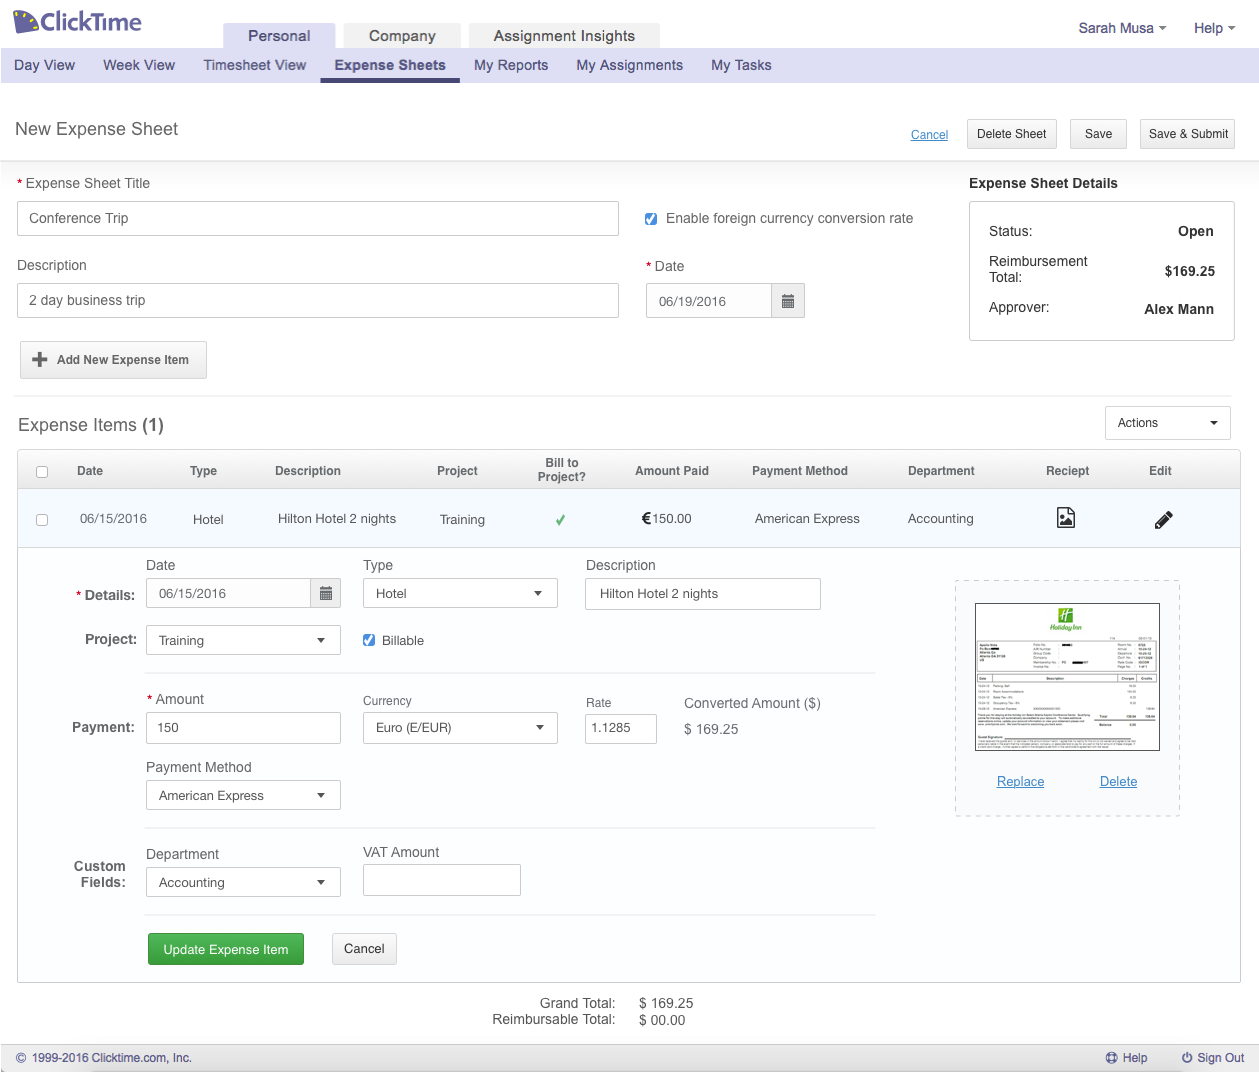Click the VAT Amount input field

[x=441, y=880]
